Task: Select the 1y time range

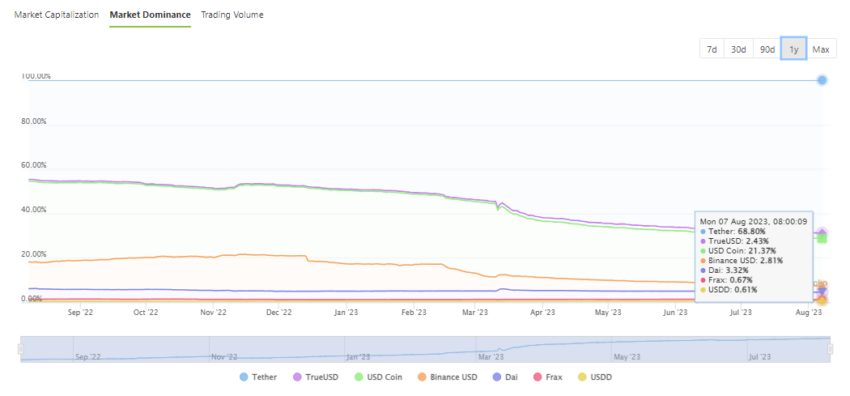Action: coord(794,49)
